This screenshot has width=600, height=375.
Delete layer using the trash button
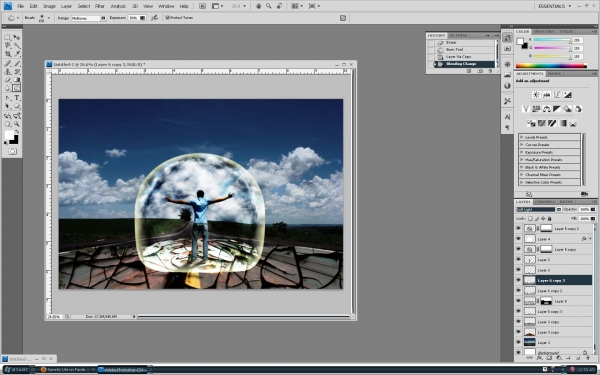(x=588, y=358)
